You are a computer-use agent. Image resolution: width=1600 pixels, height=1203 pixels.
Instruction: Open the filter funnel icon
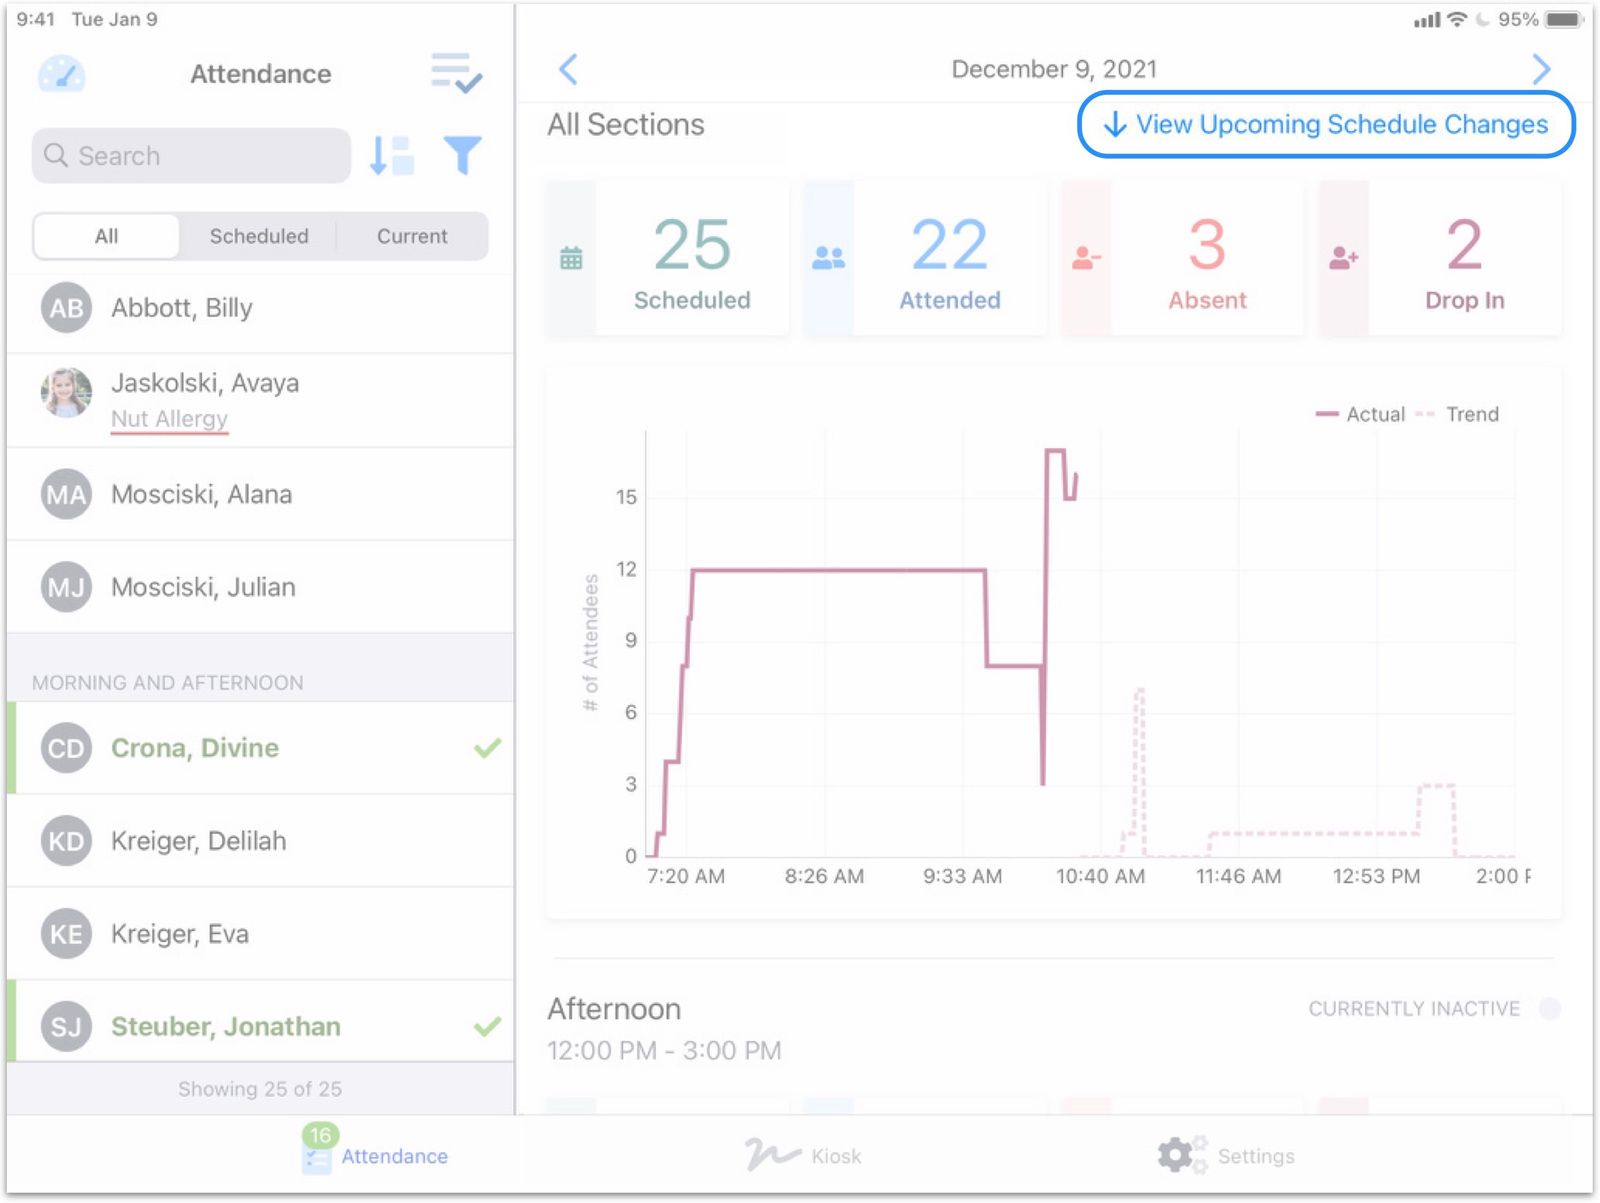click(x=461, y=155)
